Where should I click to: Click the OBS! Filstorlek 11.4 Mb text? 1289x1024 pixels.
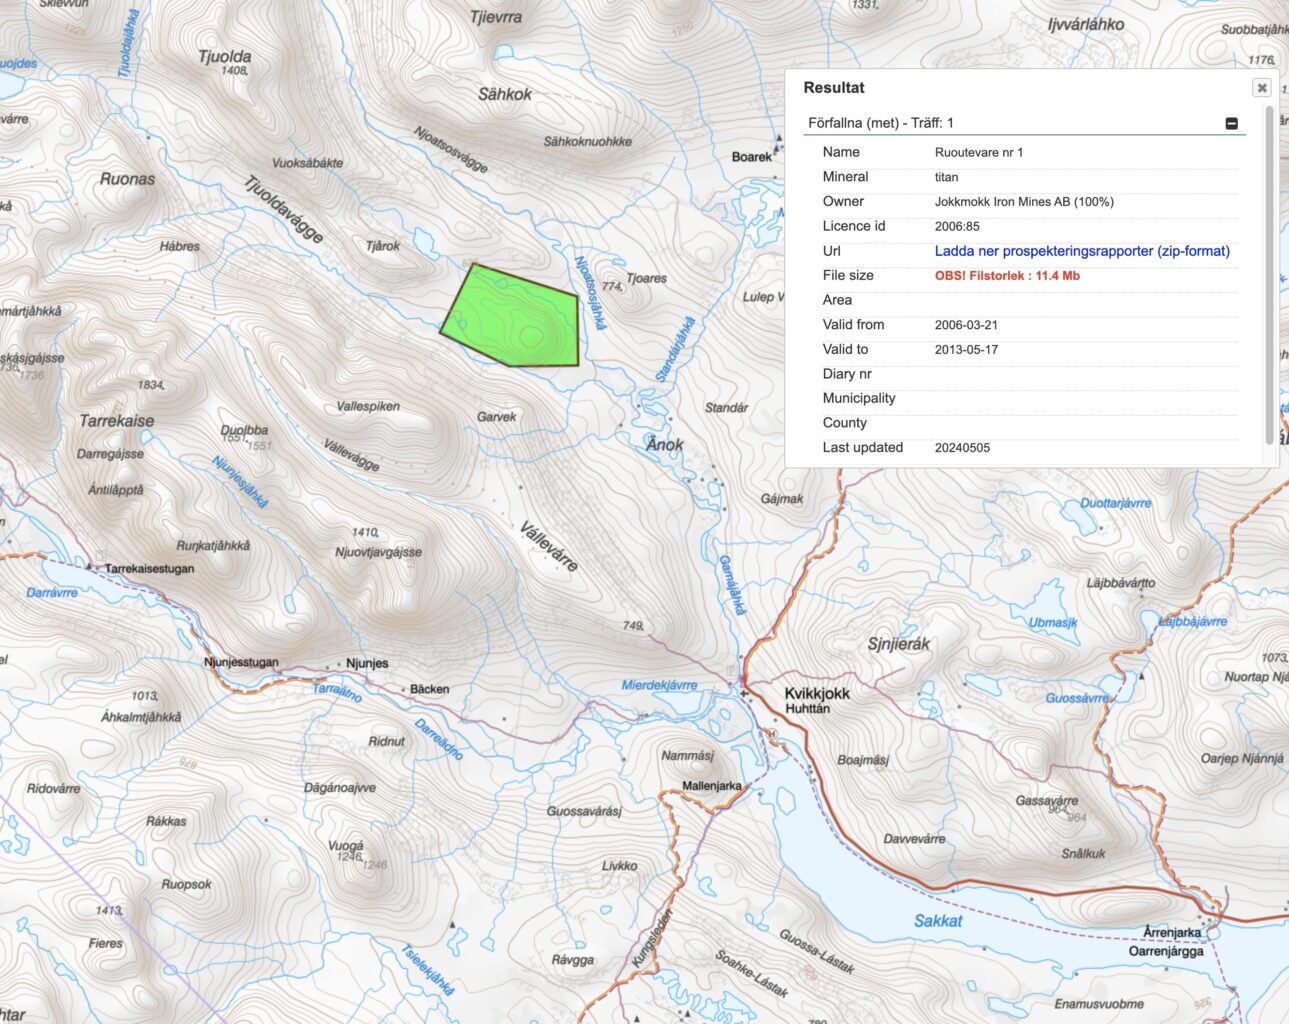pyautogui.click(x=1007, y=276)
